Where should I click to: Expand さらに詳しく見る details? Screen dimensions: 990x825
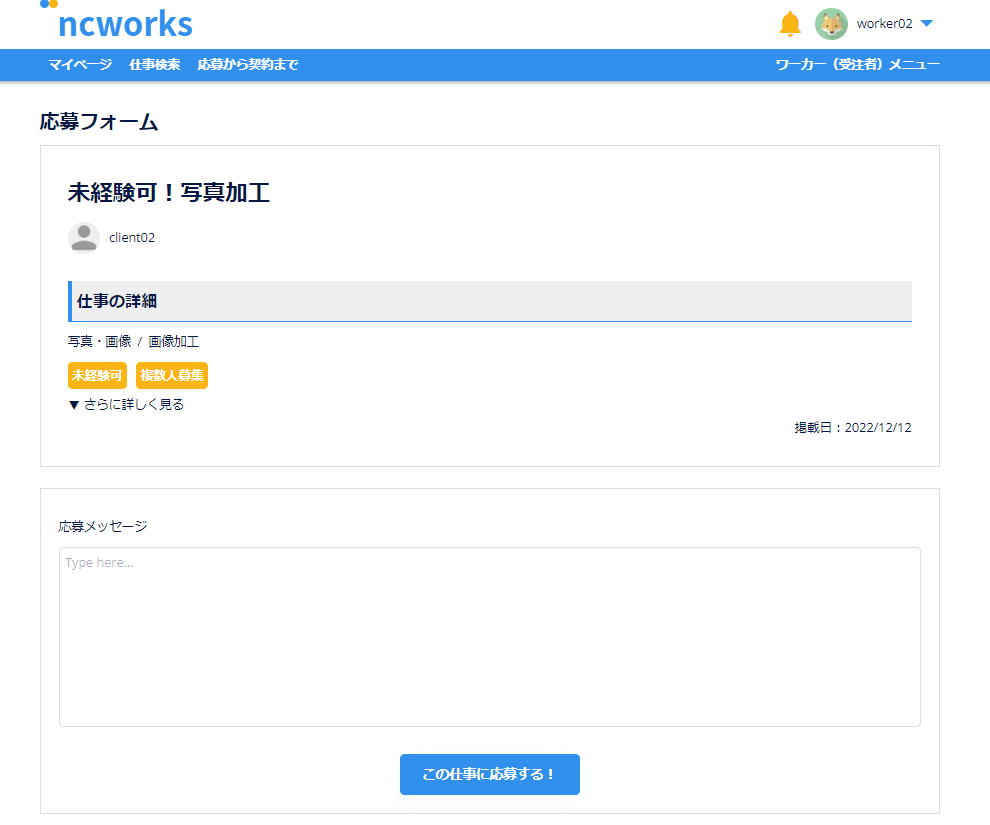coord(126,405)
